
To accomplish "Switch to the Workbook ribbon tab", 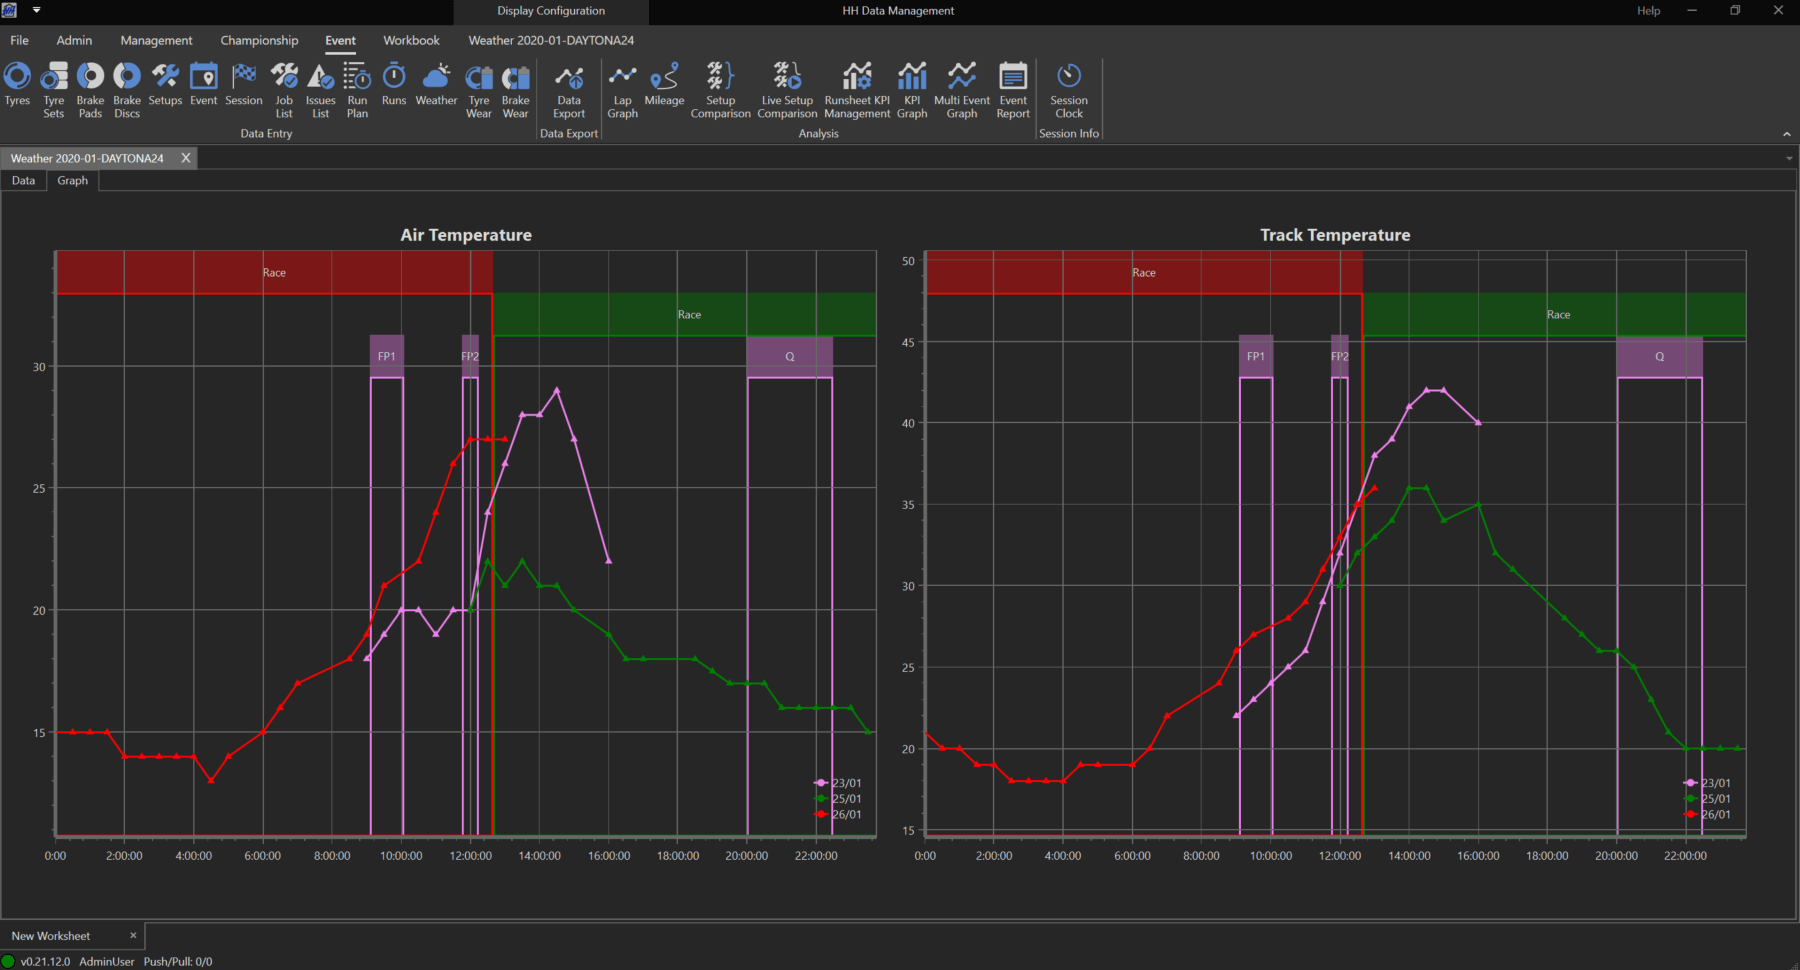I will coord(411,40).
